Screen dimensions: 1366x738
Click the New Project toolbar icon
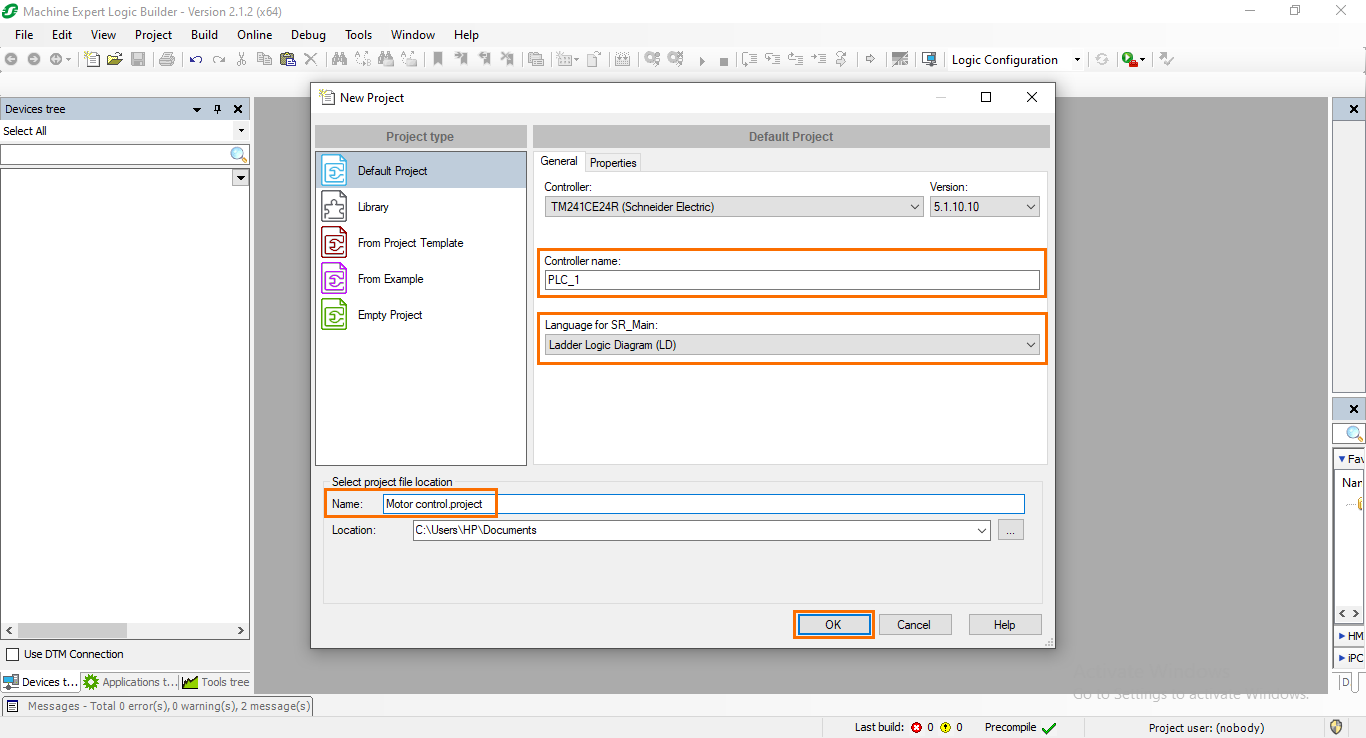tap(92, 59)
